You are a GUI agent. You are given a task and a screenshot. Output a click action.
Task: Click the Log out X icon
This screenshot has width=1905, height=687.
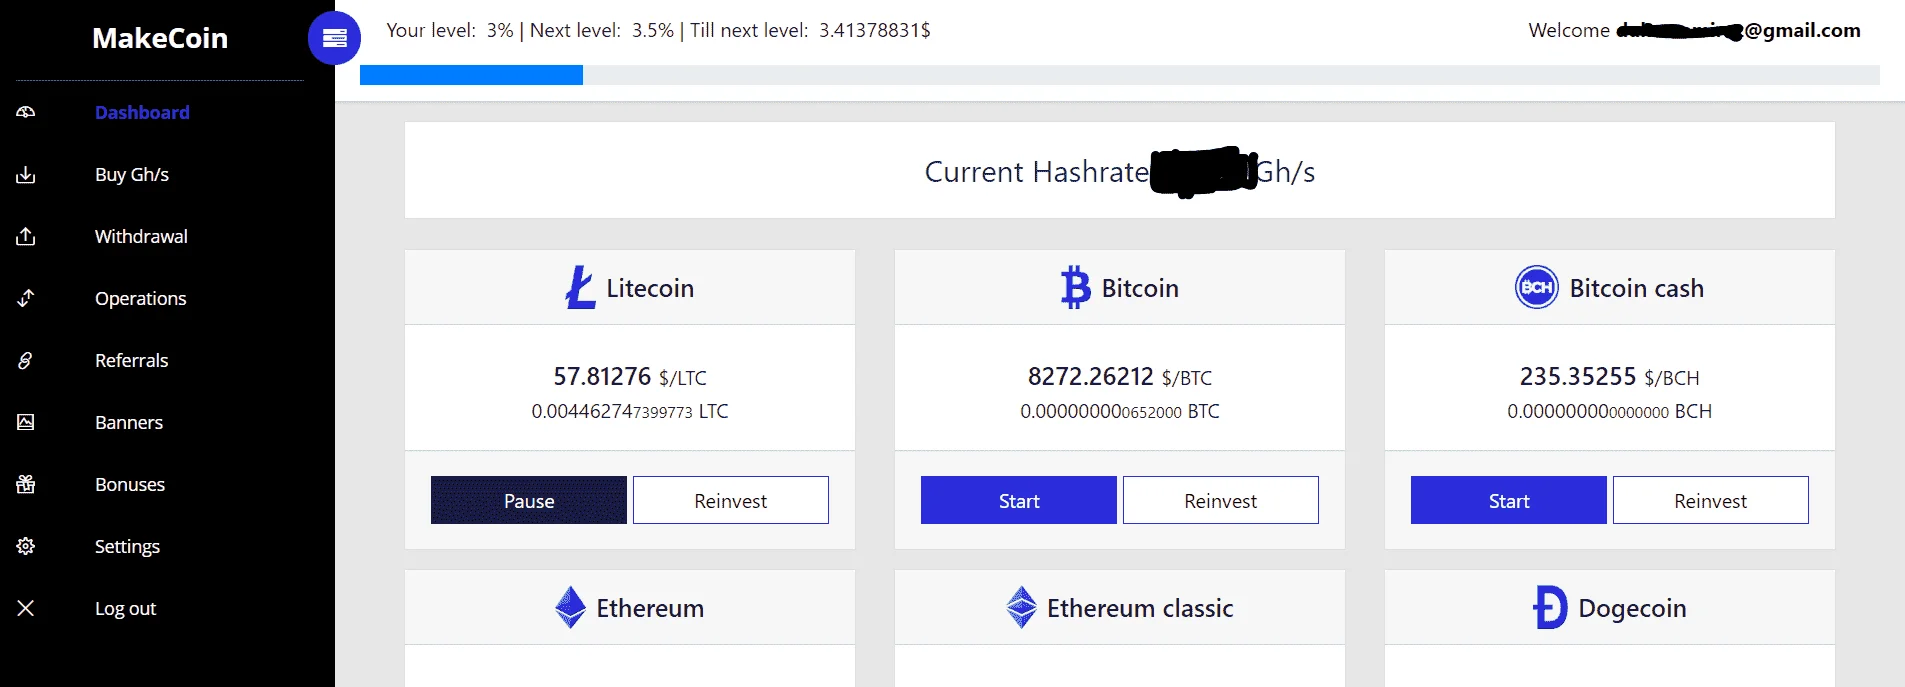[26, 608]
